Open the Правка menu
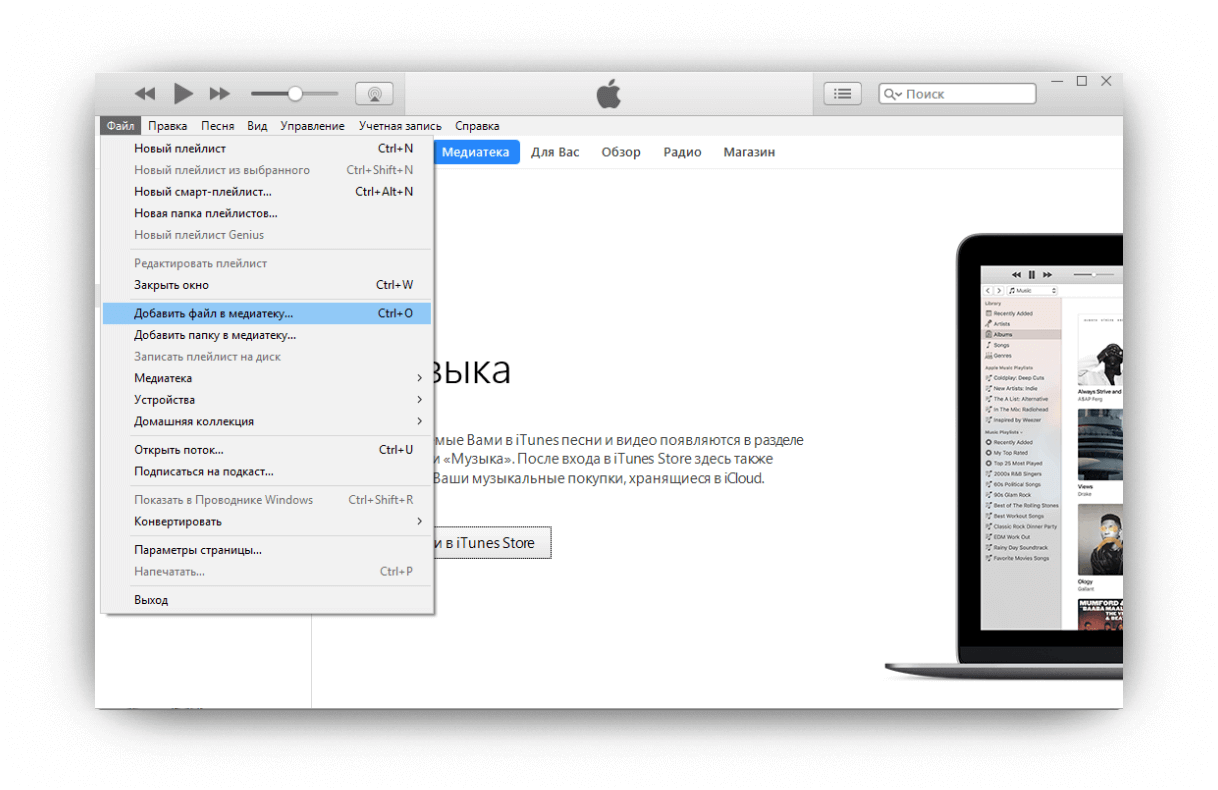 168,126
